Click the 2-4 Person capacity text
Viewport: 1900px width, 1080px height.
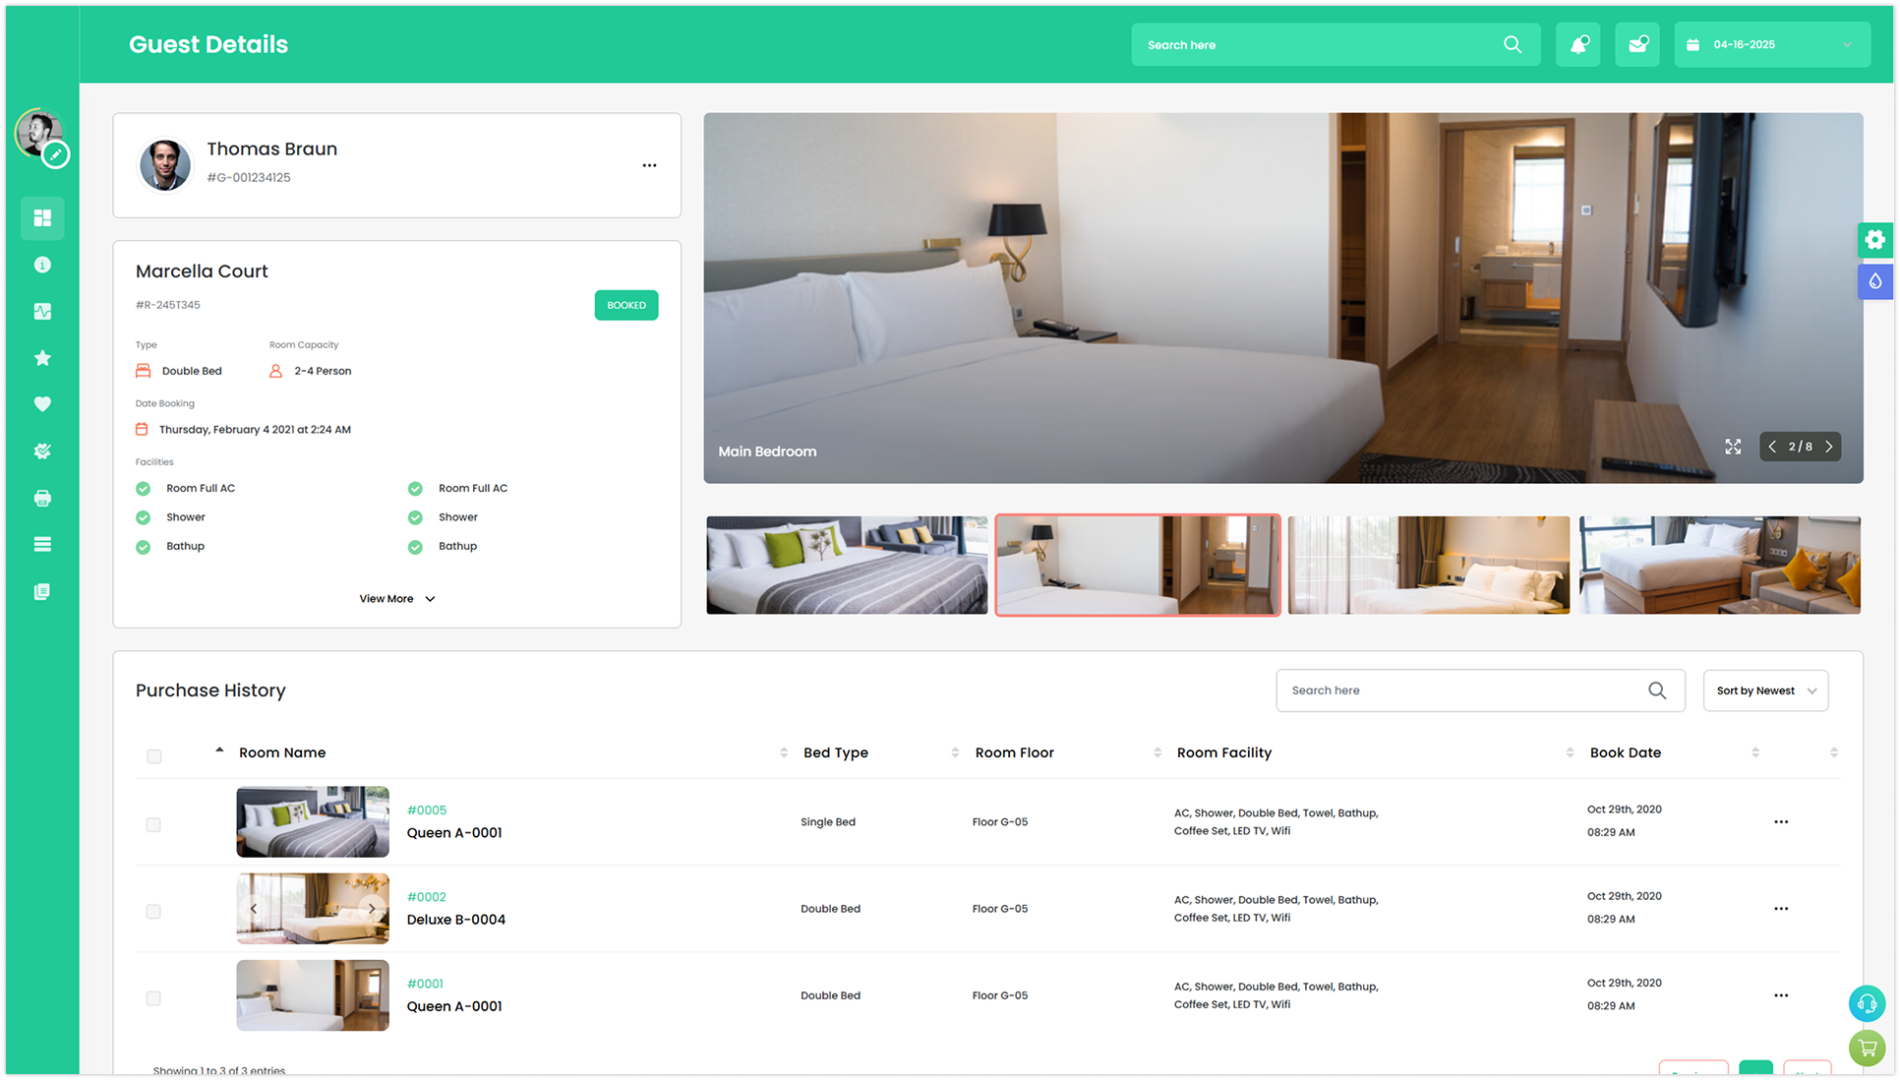[x=323, y=372]
